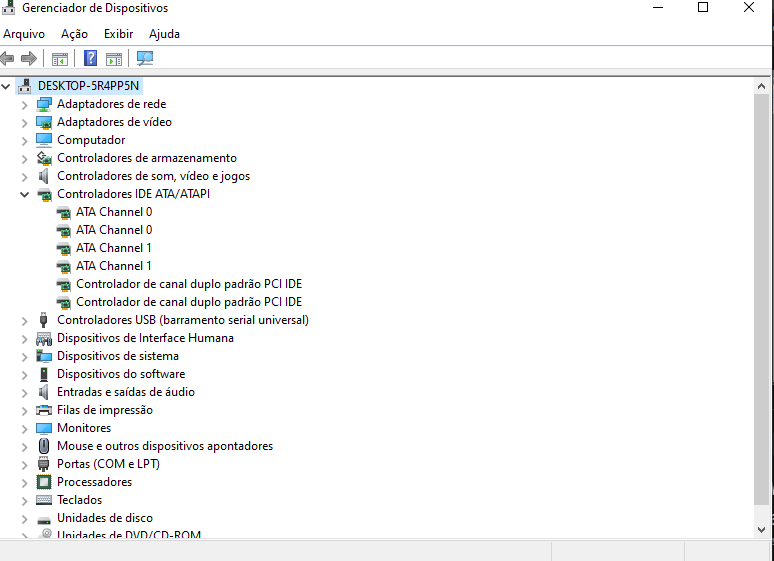
Task: Select Dispositivos de Interface Humana label
Action: click(146, 338)
